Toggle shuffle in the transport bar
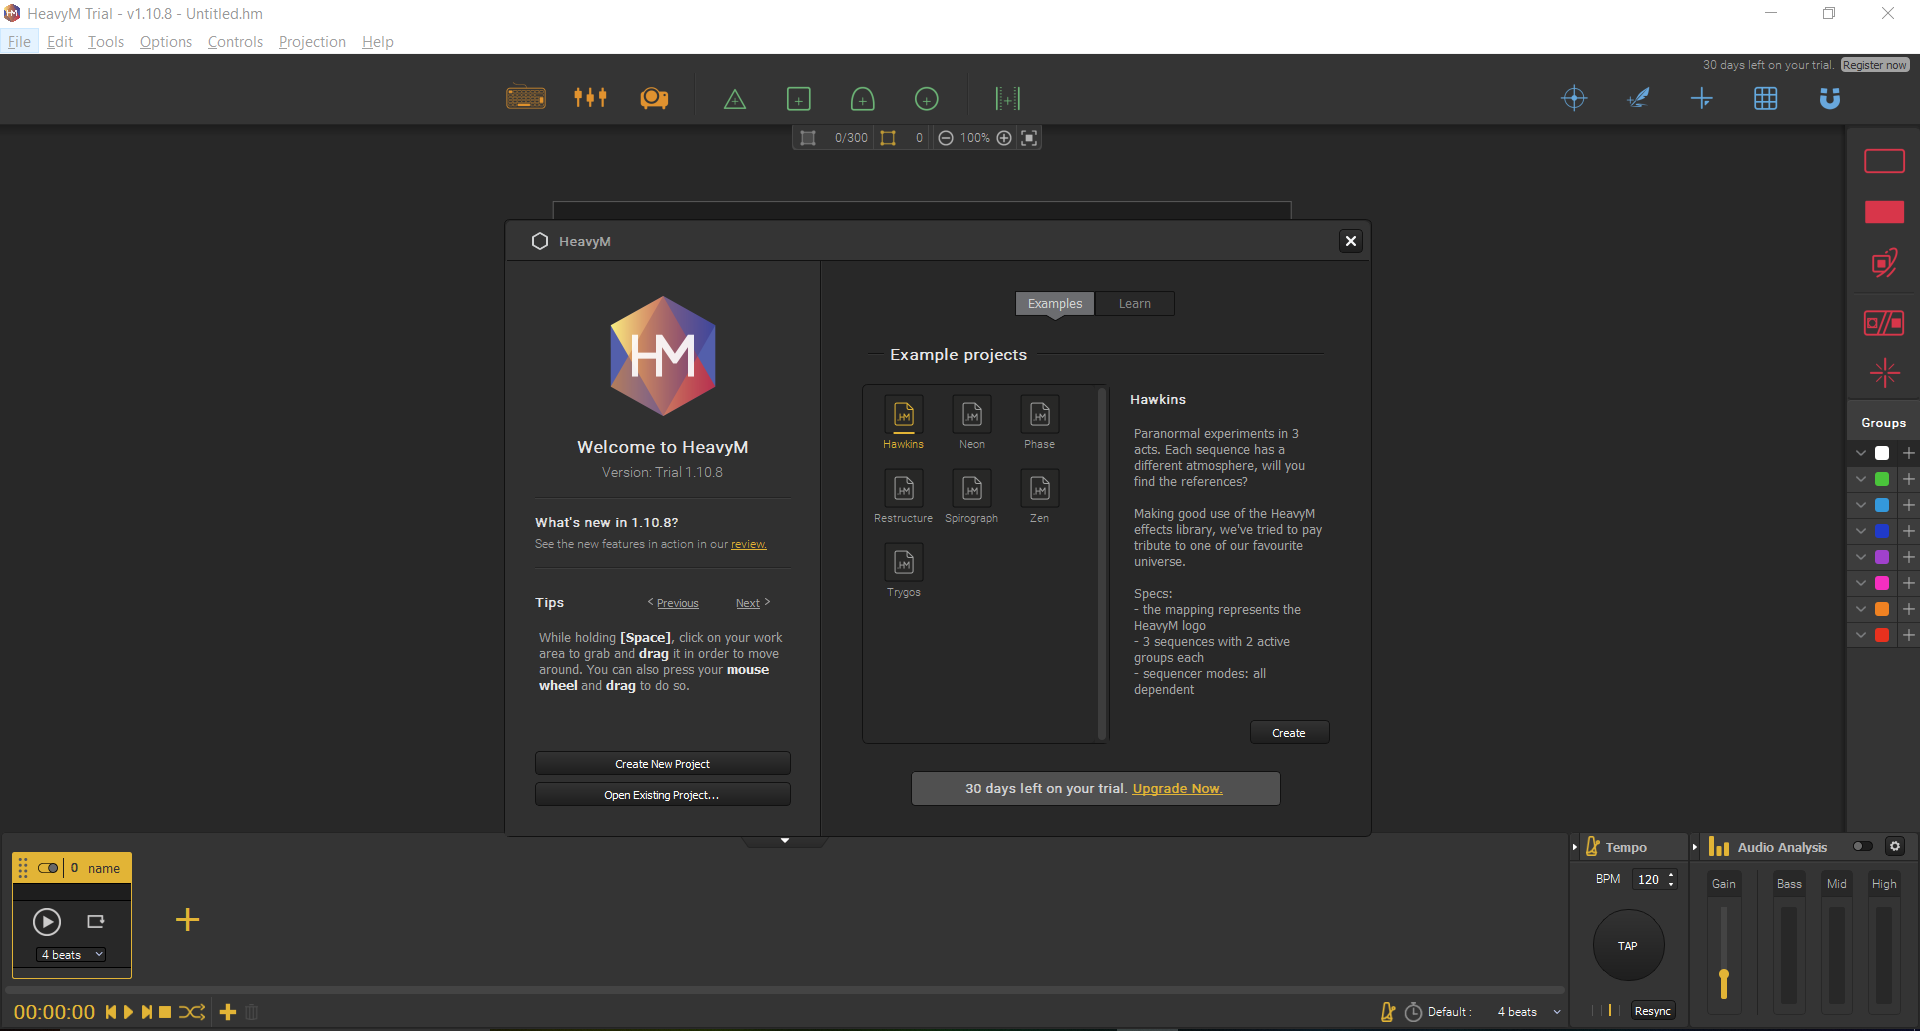The image size is (1920, 1031). click(x=193, y=1012)
